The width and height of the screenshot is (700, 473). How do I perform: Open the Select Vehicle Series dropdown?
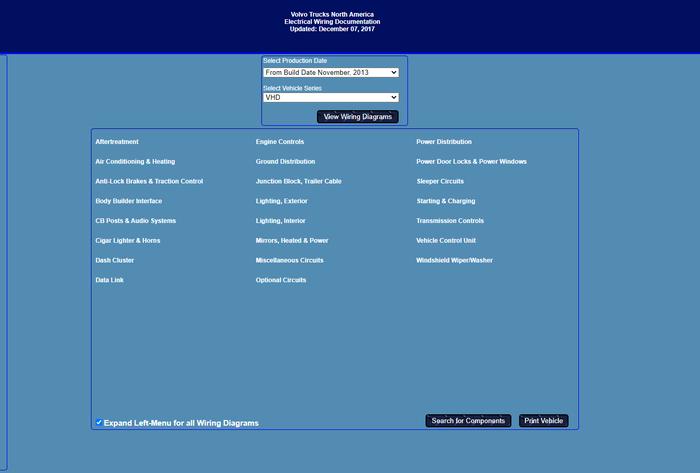coord(331,97)
